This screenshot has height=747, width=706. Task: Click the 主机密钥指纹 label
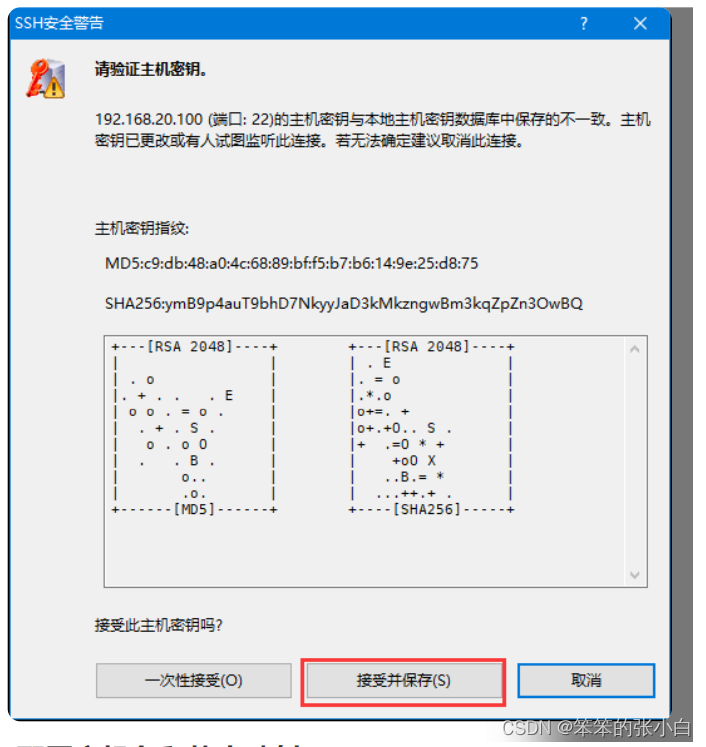click(141, 229)
